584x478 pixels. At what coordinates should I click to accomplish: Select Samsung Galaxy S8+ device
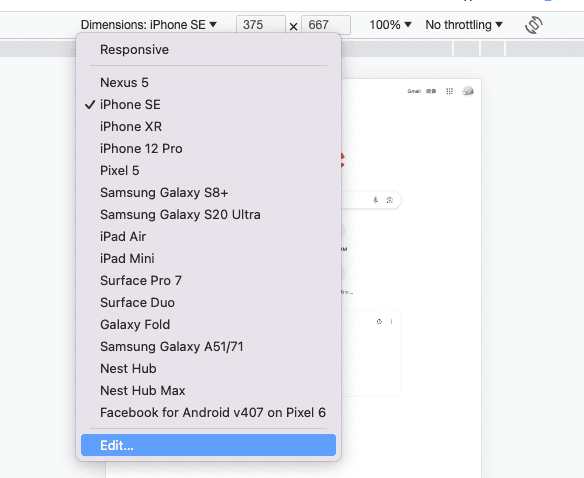(208, 192)
